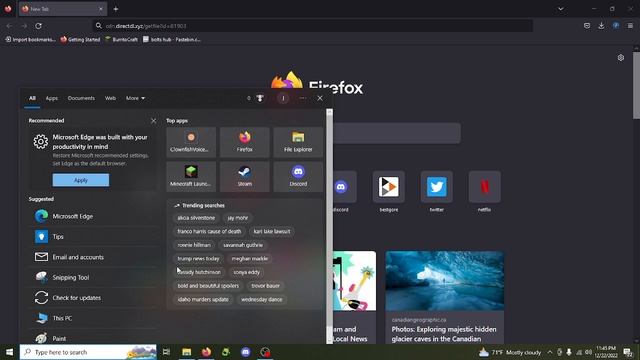Launch Snipping Tool from Suggested list

pyautogui.click(x=93, y=278)
